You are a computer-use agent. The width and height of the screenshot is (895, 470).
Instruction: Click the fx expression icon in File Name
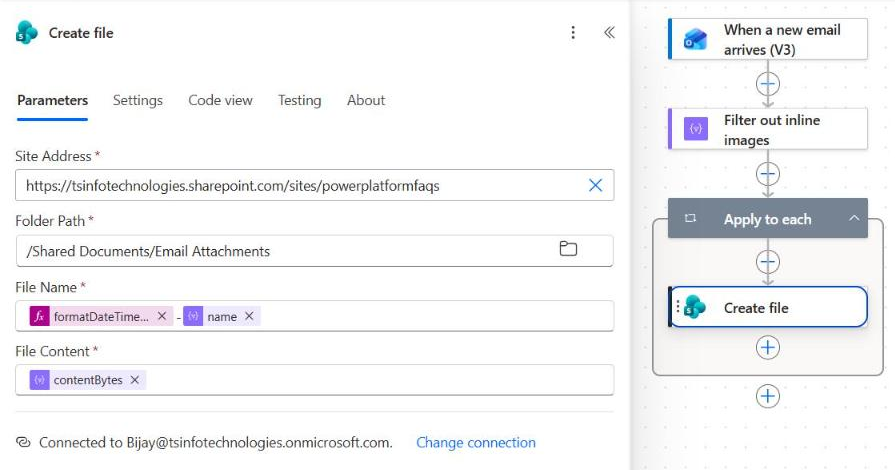(39, 316)
